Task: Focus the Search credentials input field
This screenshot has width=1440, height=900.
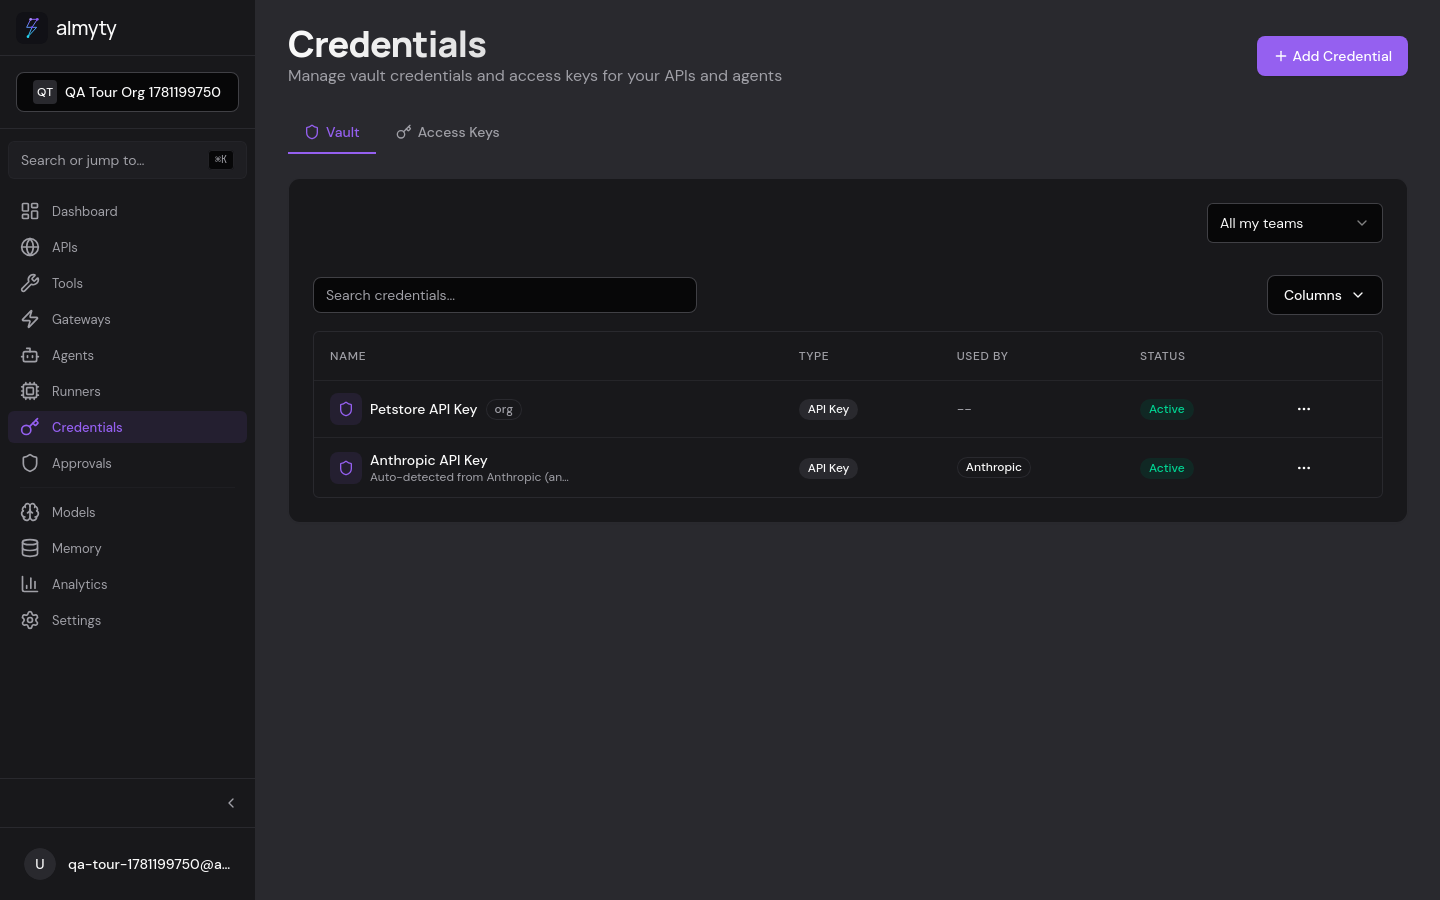Action: click(x=505, y=295)
